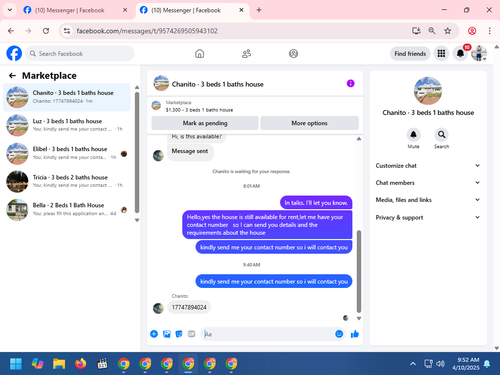Open the profile circle icon in navigation
The width and height of the screenshot is (500, 375).
293,53
